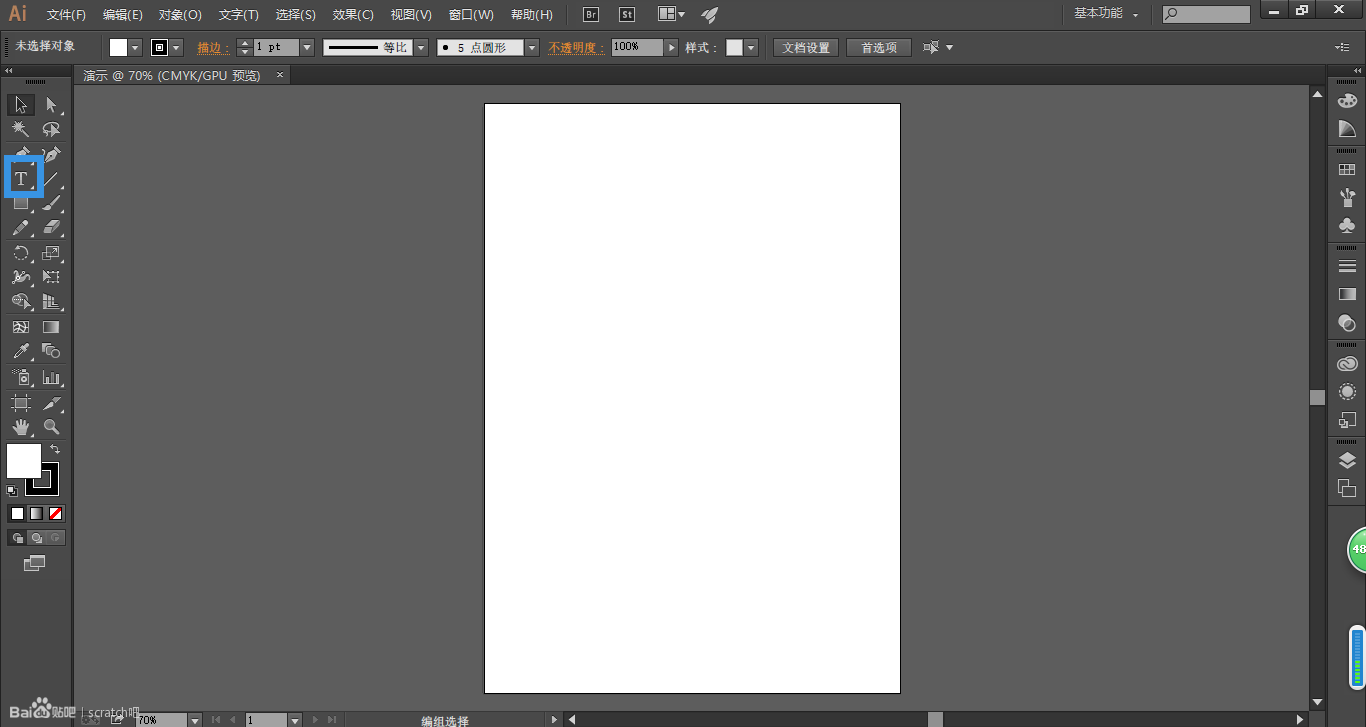Select the Artboard tool
Viewport: 1366px width, 727px height.
21,403
